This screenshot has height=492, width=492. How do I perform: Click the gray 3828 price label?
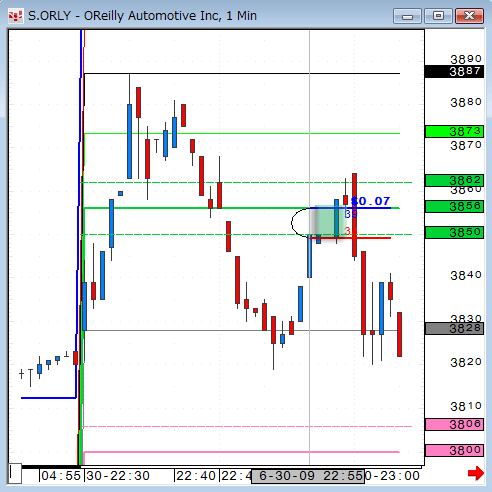tap(454, 328)
